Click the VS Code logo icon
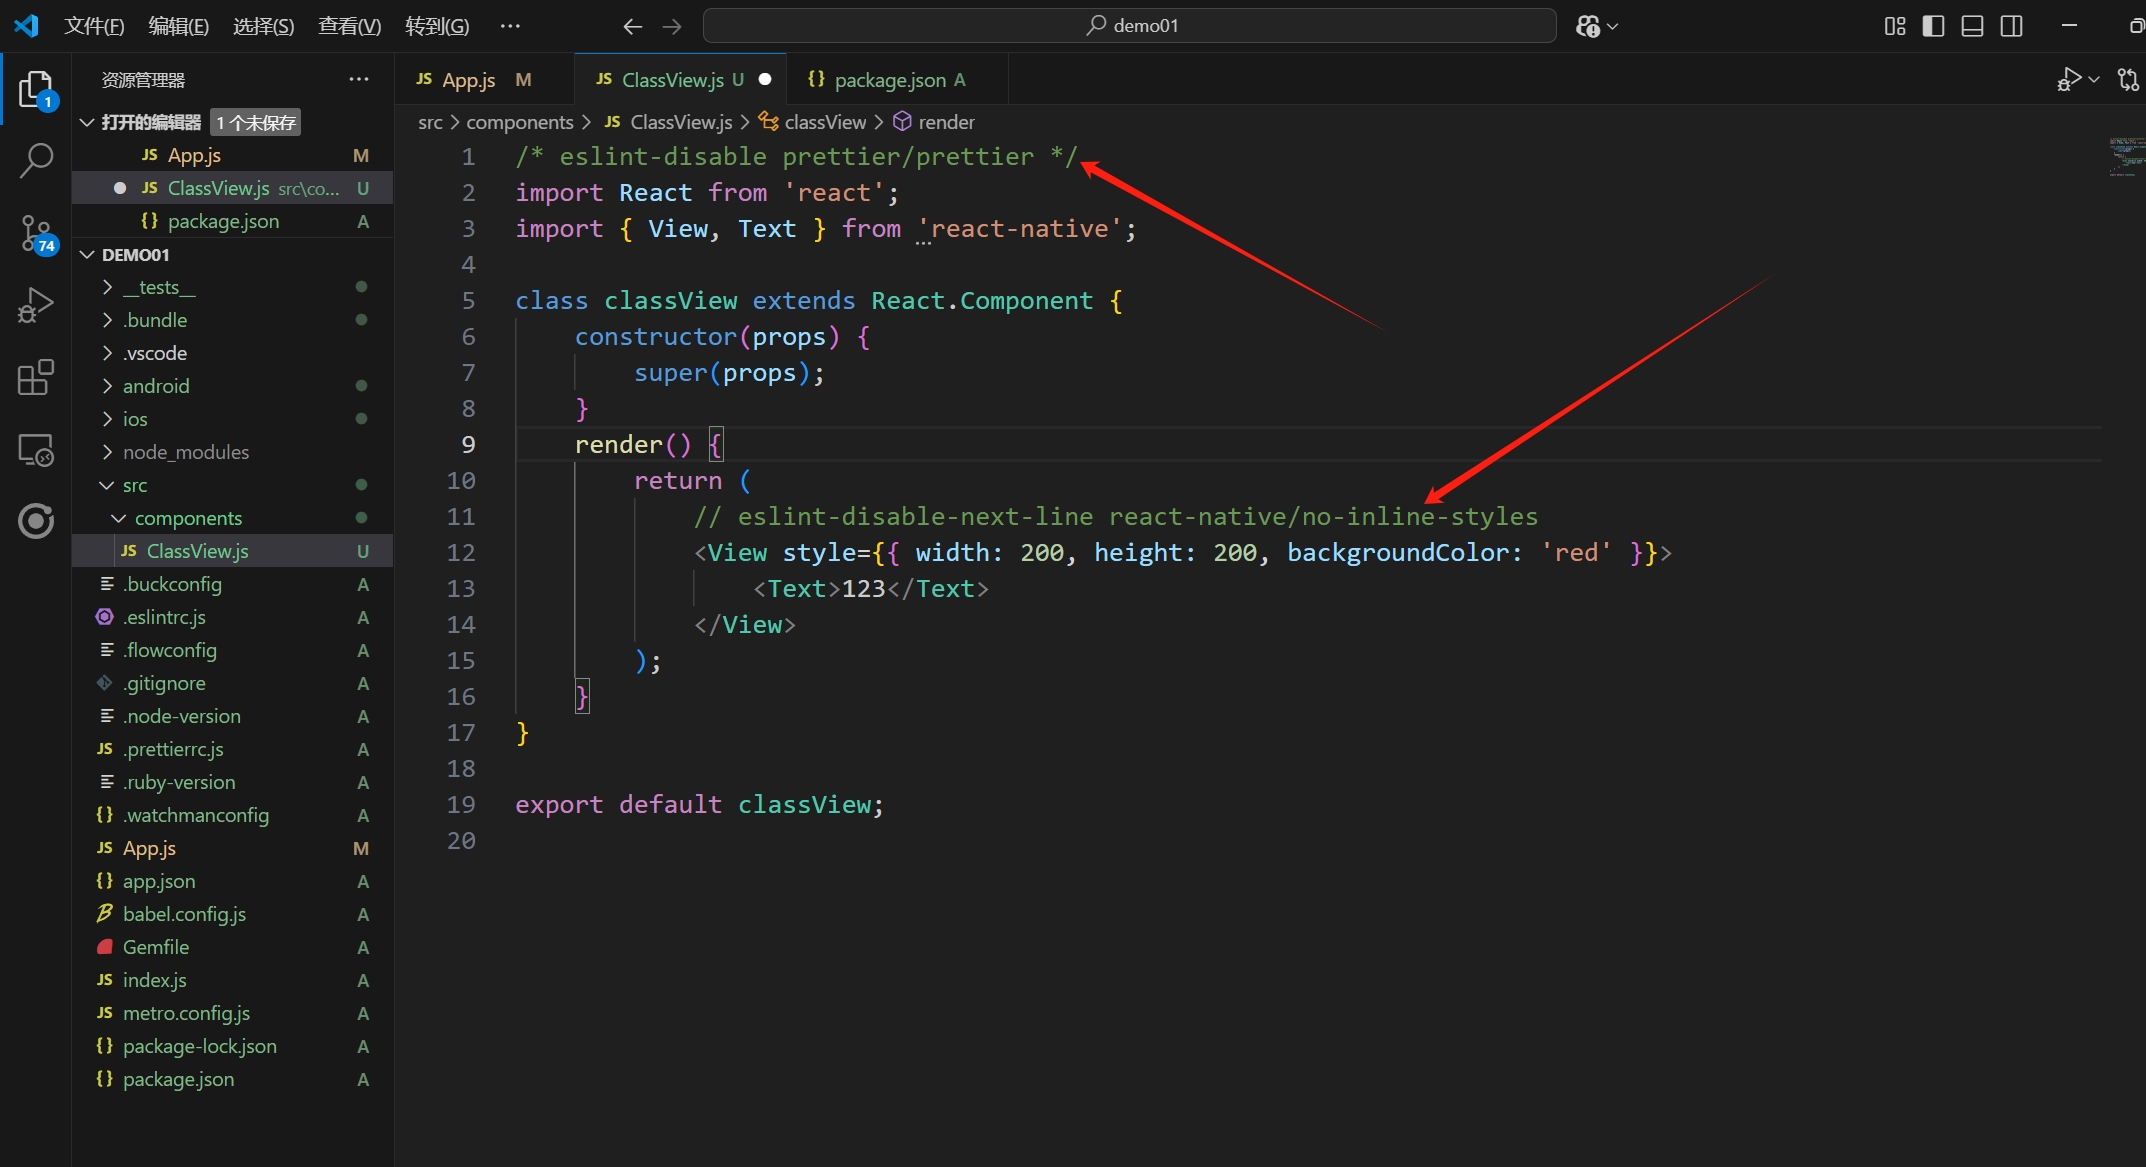 tap(27, 26)
